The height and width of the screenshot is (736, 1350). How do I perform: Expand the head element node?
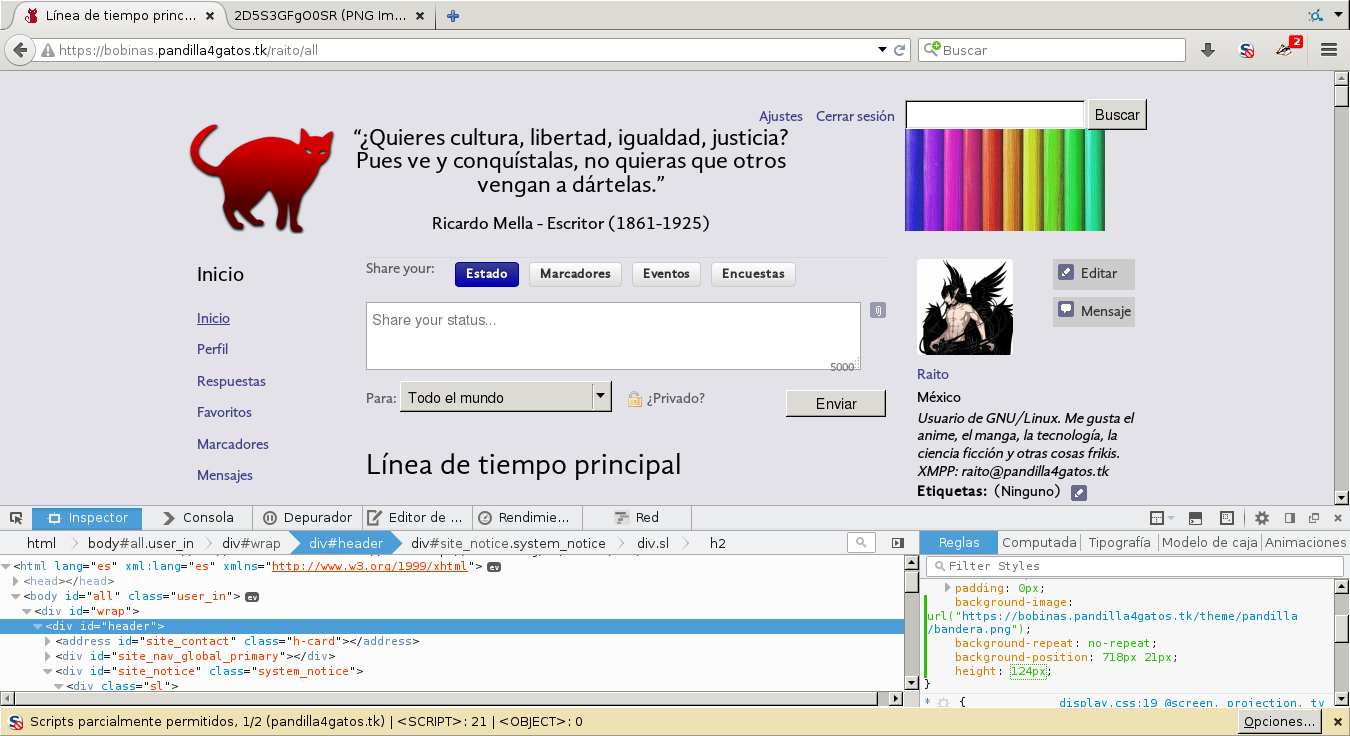point(15,581)
